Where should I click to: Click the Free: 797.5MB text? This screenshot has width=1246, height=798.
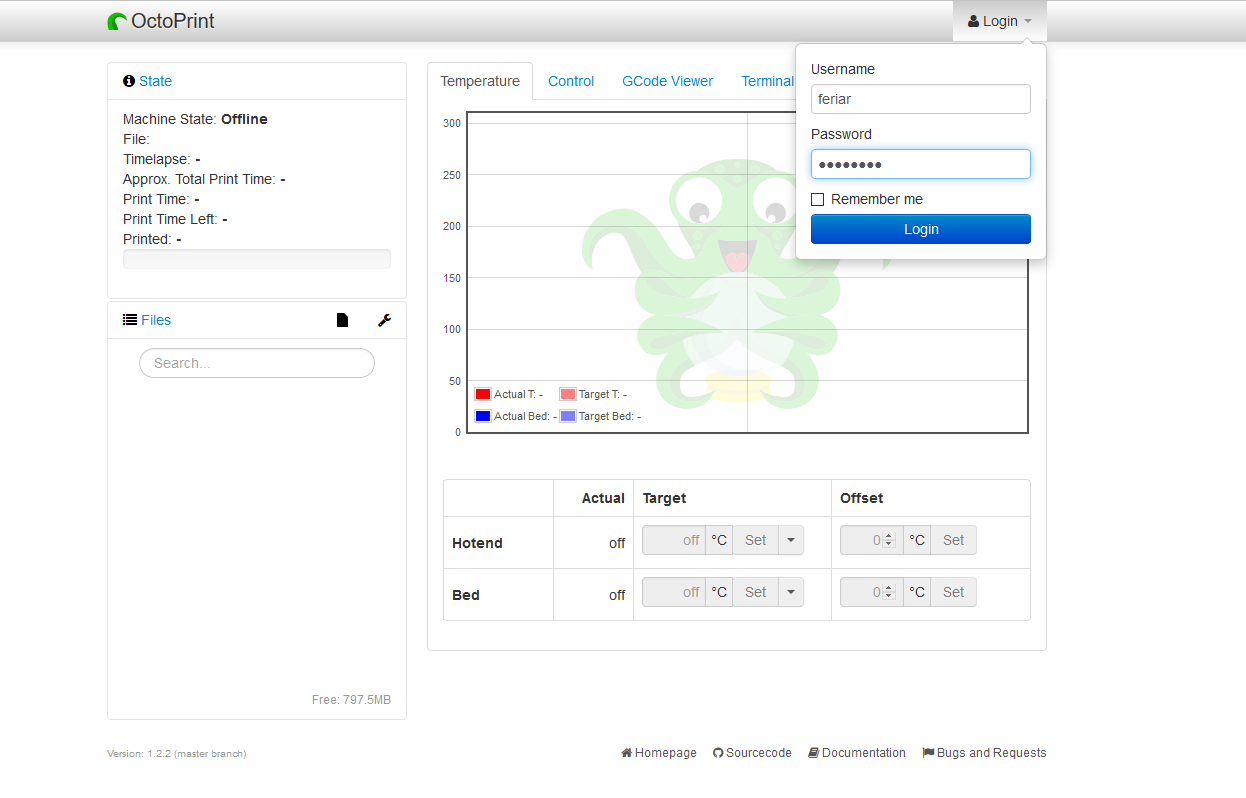351,700
